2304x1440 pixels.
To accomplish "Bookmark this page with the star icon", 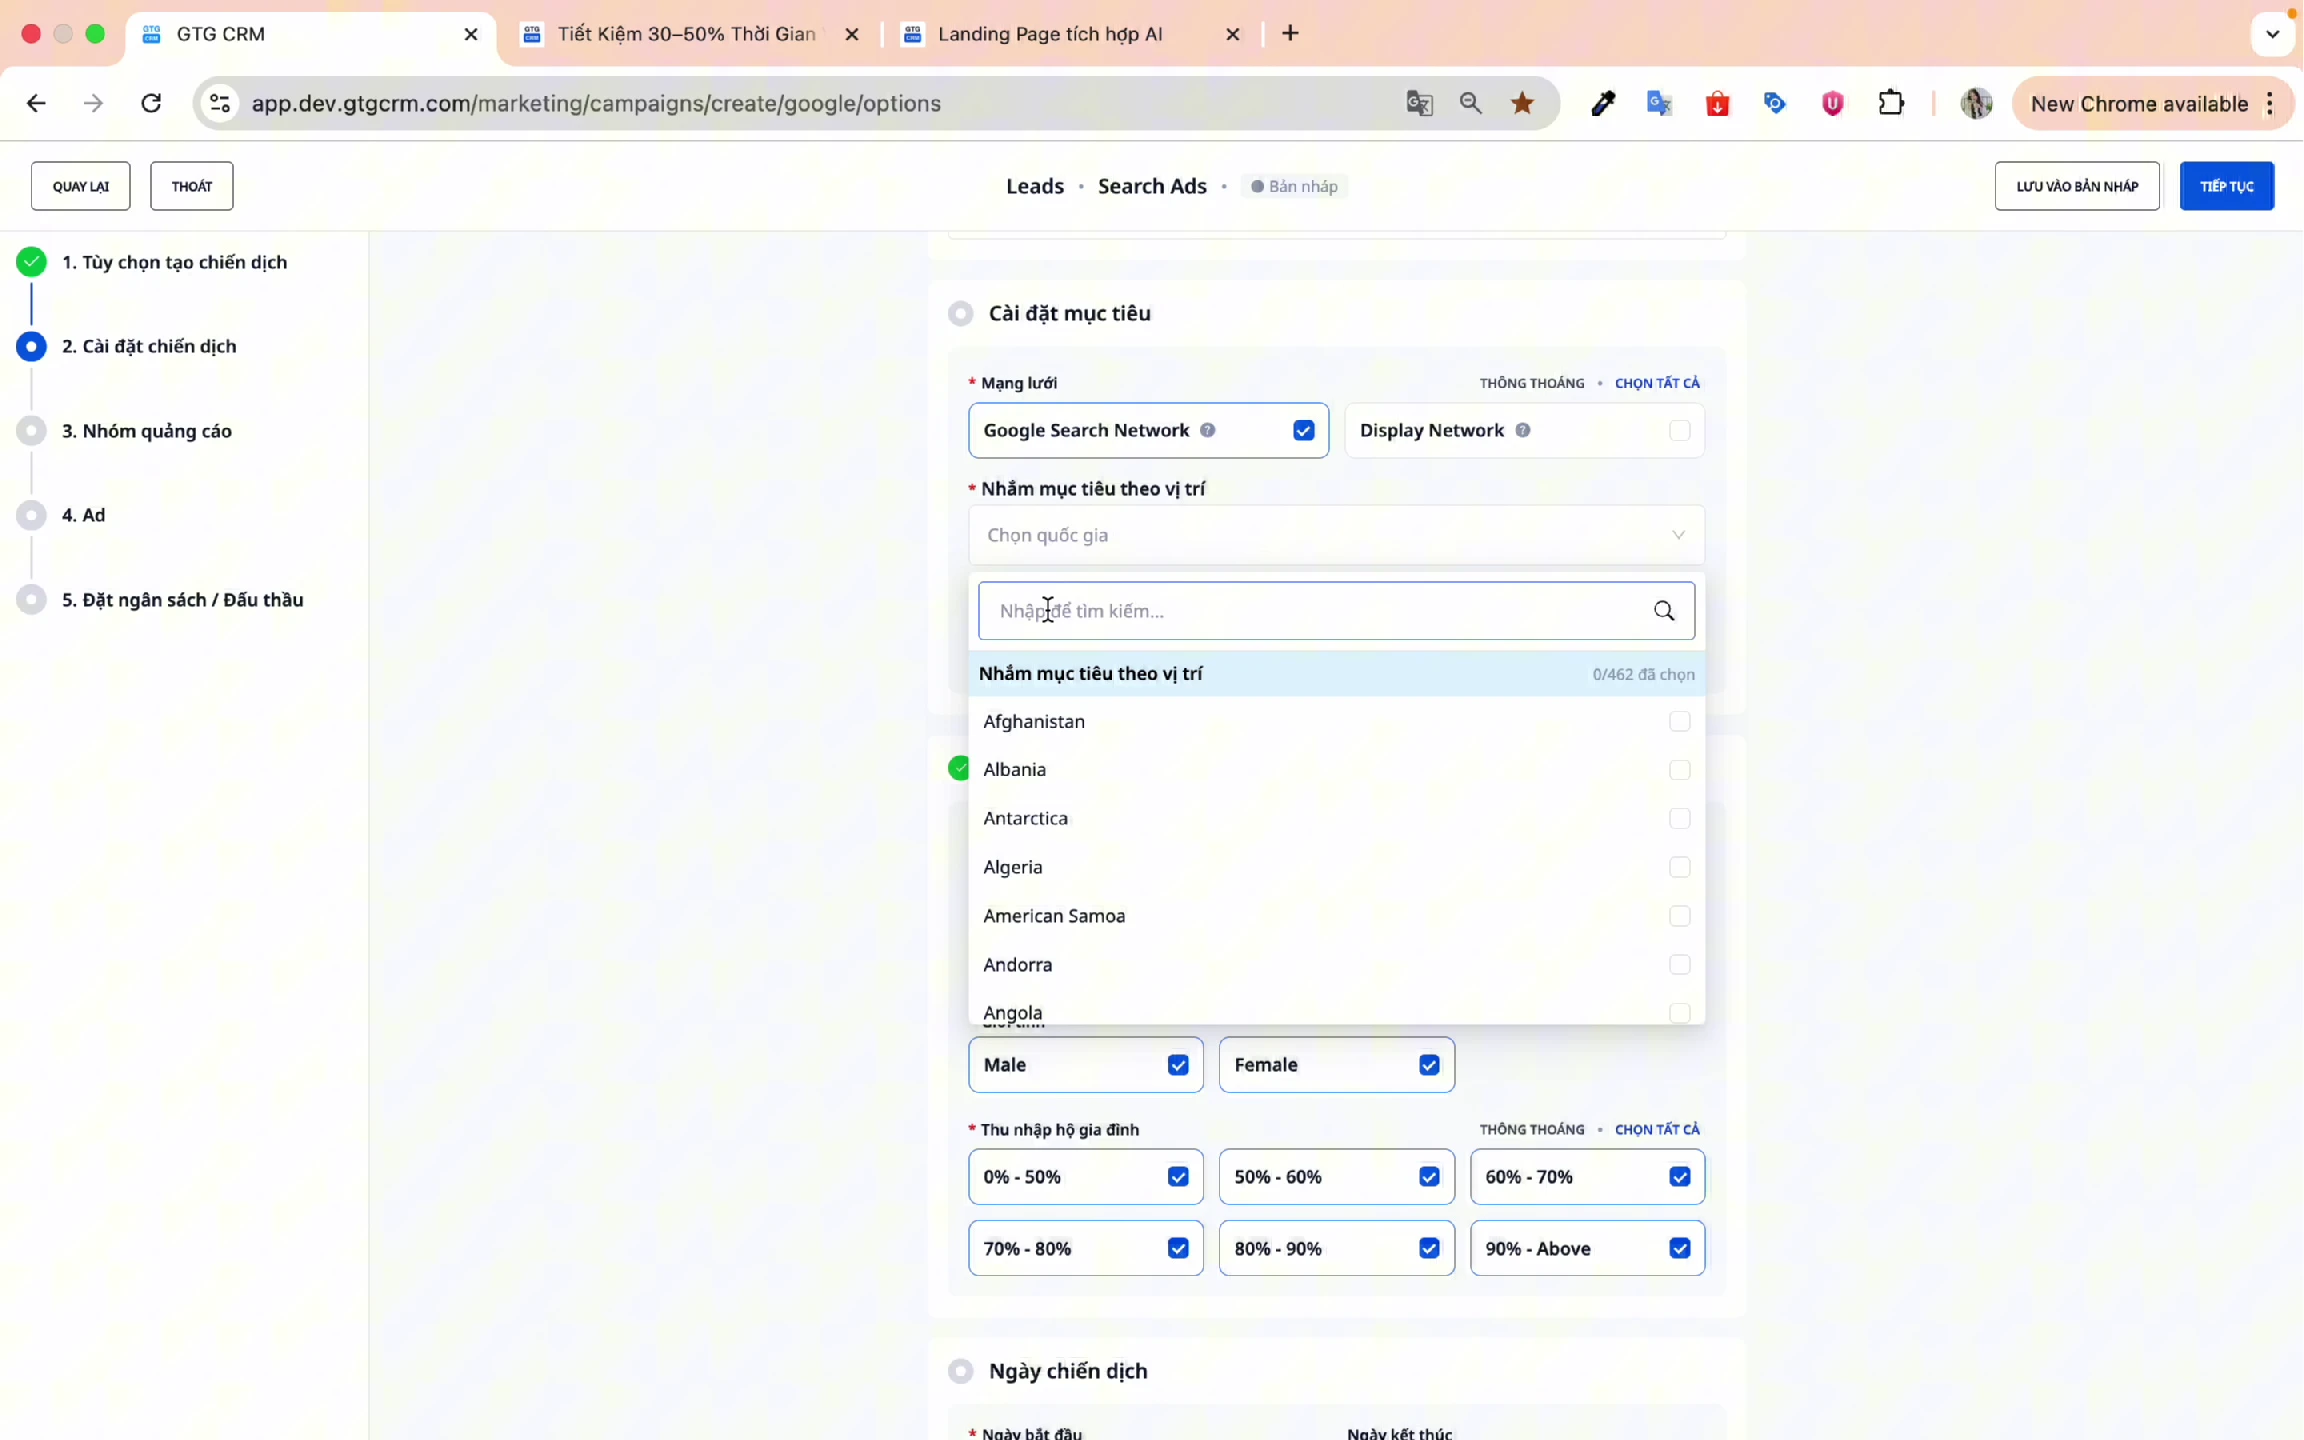I will click(1522, 103).
